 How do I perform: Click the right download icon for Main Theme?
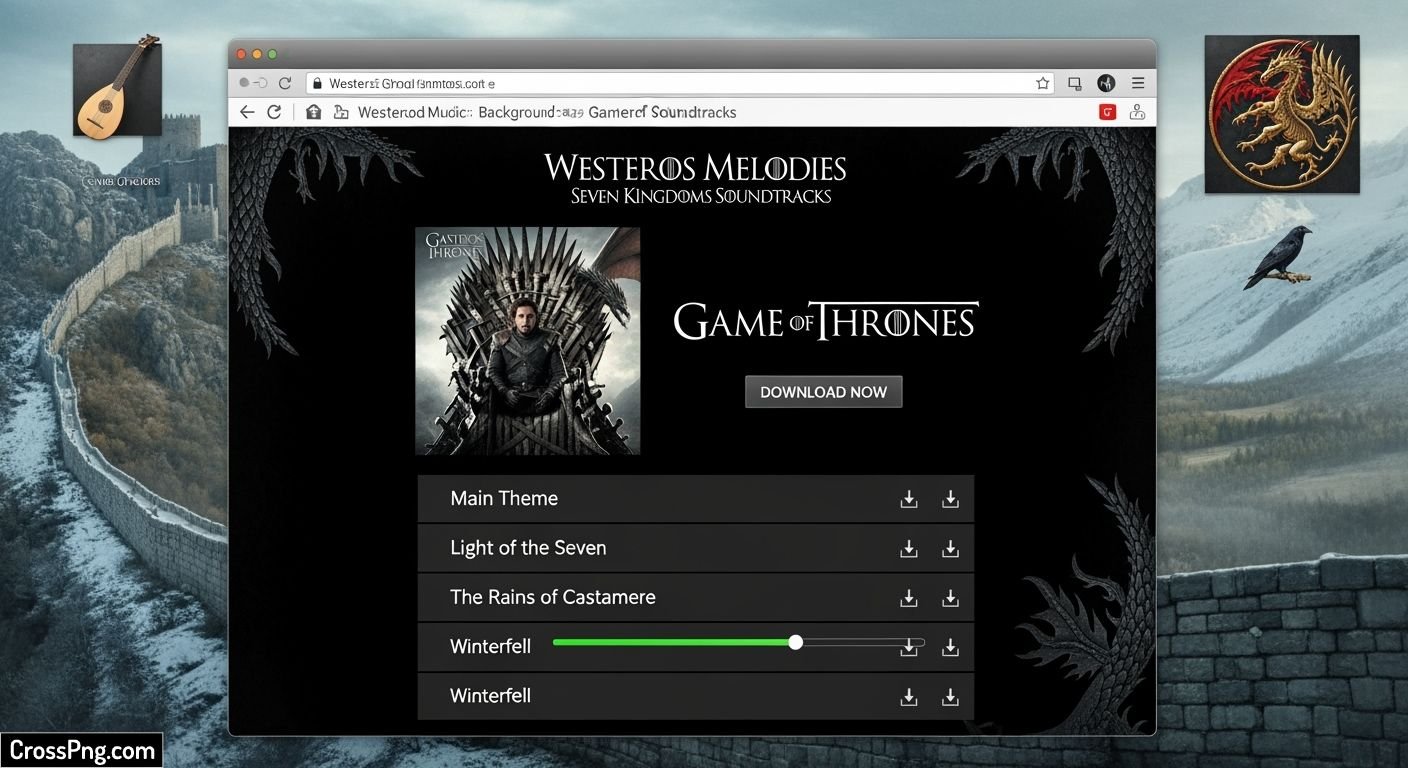point(951,499)
